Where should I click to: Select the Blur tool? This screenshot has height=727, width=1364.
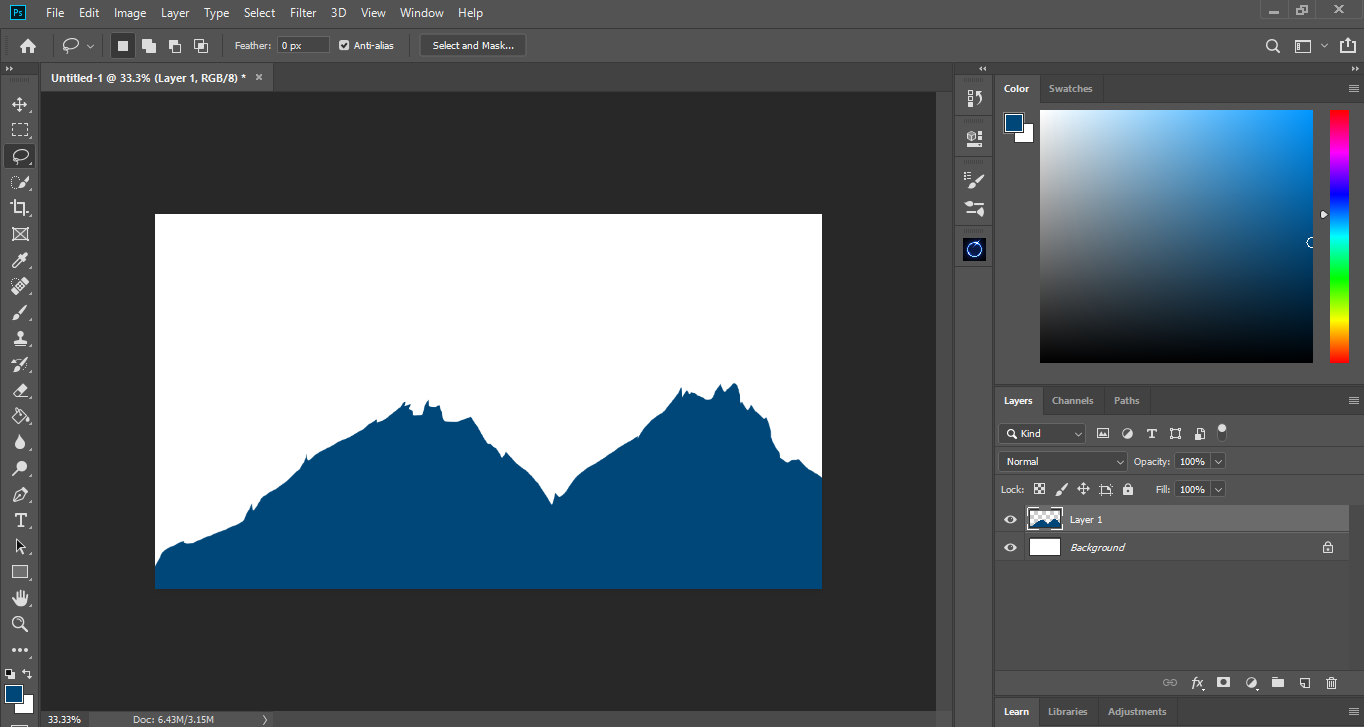[x=20, y=442]
